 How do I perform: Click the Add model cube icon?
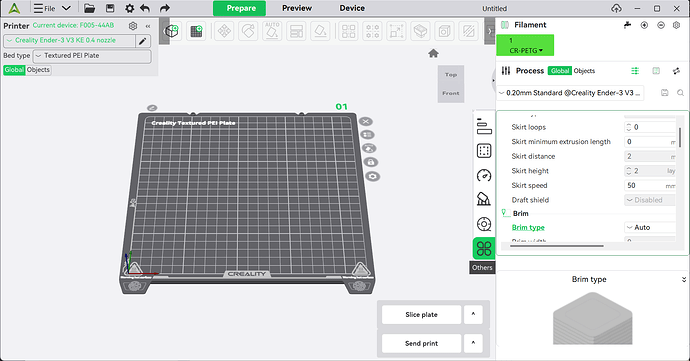coord(172,31)
